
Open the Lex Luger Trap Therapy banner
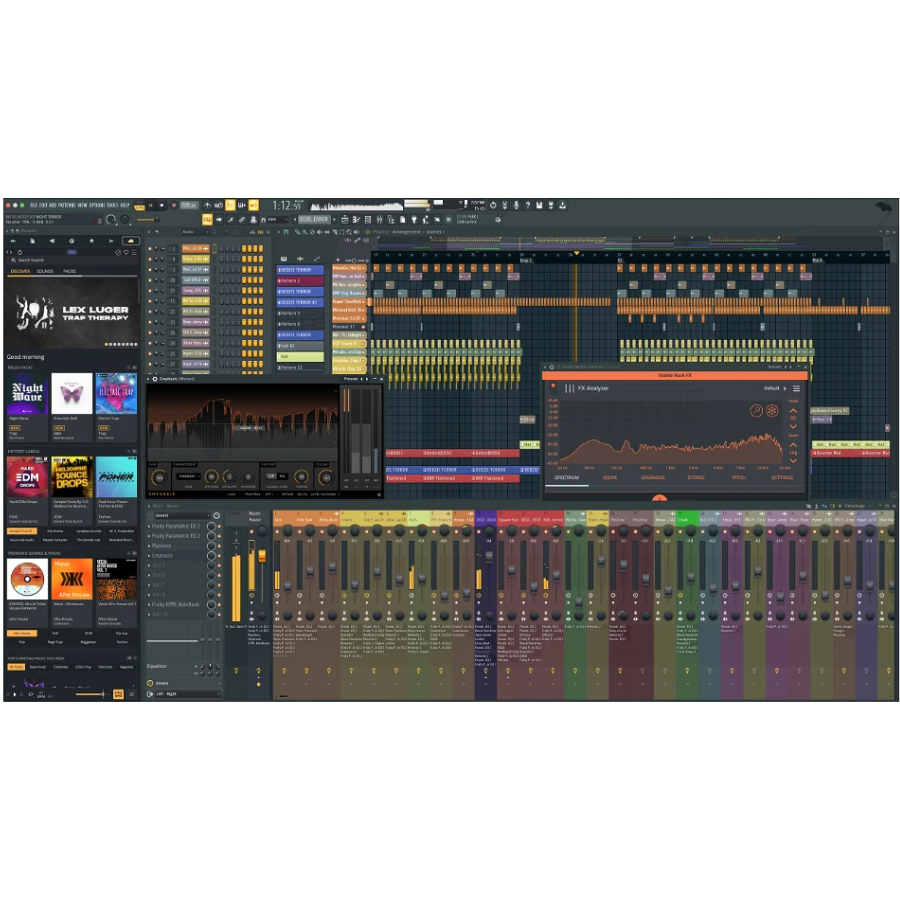pos(72,313)
